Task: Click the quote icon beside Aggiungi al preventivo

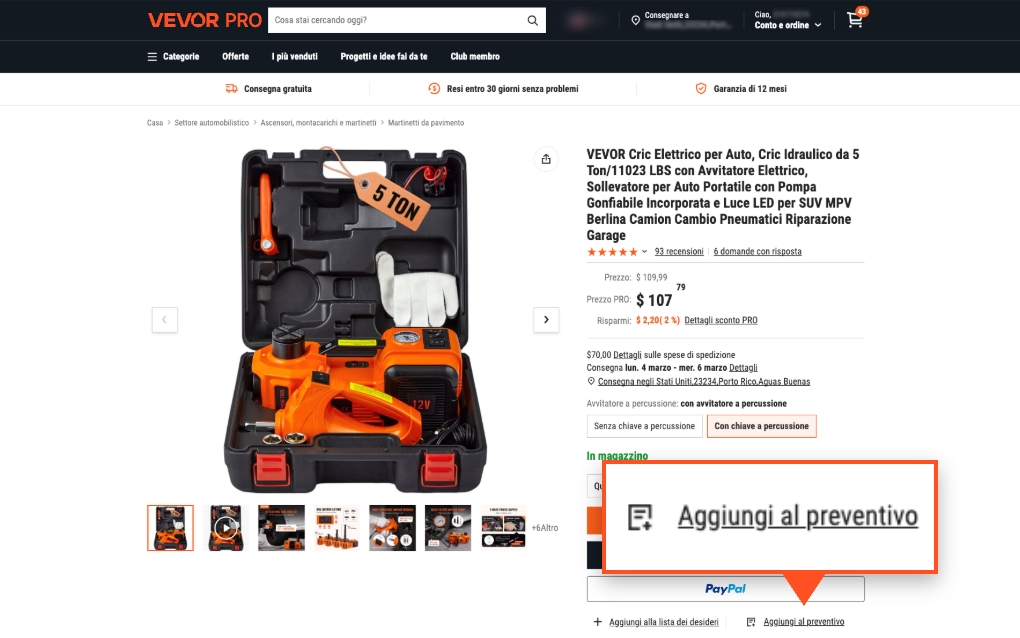Action: tap(751, 622)
